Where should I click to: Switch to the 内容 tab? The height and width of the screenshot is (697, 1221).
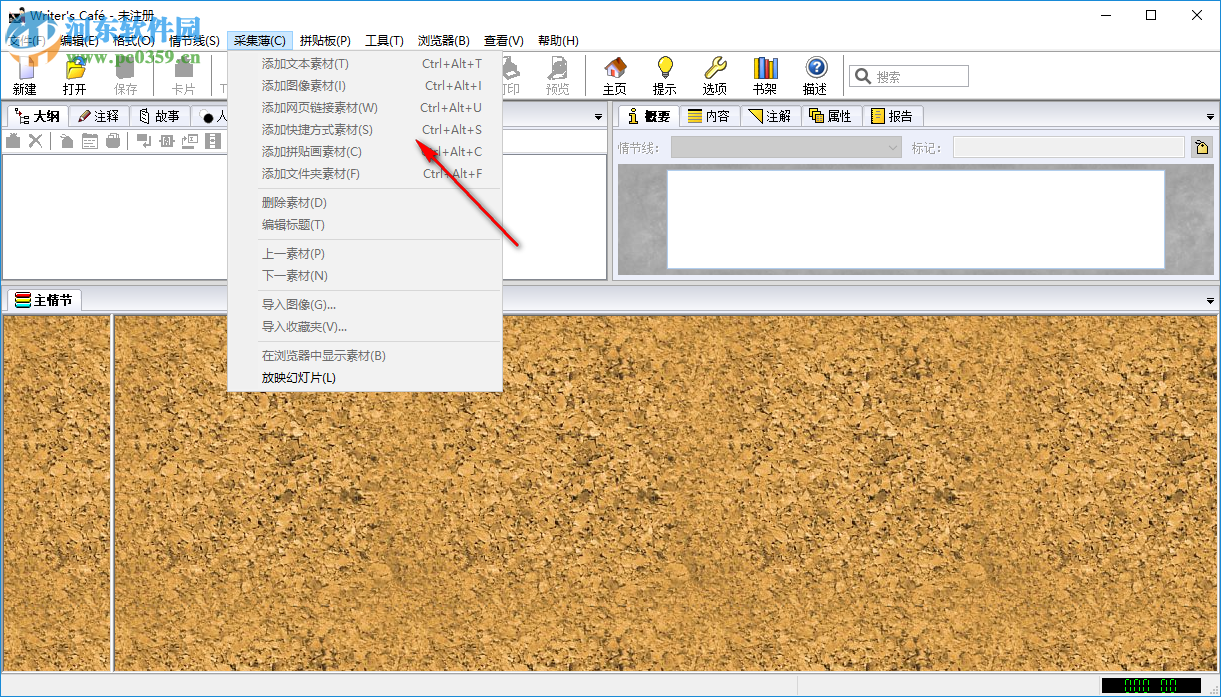click(x=711, y=115)
